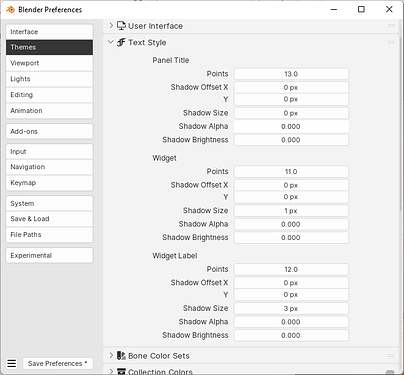
Task: Go to the System tab
Action: (49, 203)
